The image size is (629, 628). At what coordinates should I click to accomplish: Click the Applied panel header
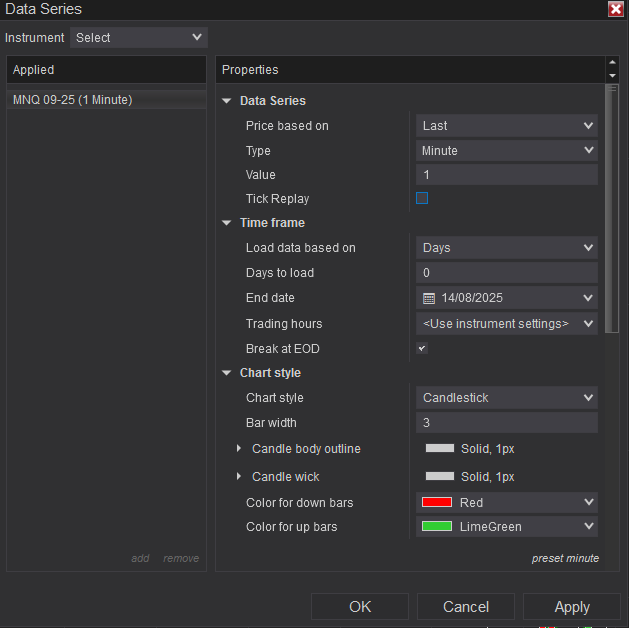106,70
